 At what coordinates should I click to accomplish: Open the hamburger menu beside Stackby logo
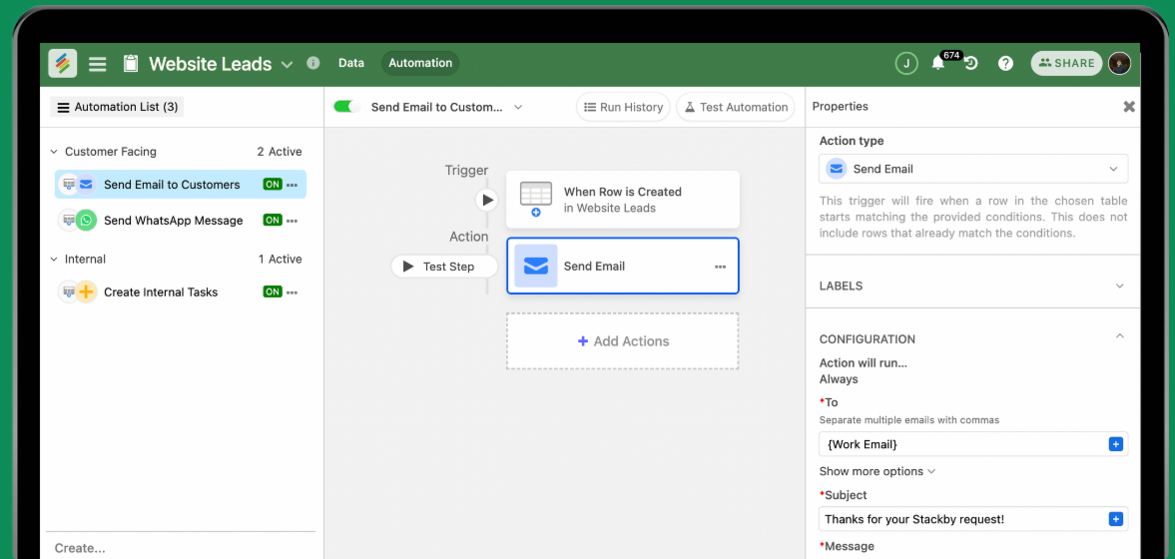[97, 64]
